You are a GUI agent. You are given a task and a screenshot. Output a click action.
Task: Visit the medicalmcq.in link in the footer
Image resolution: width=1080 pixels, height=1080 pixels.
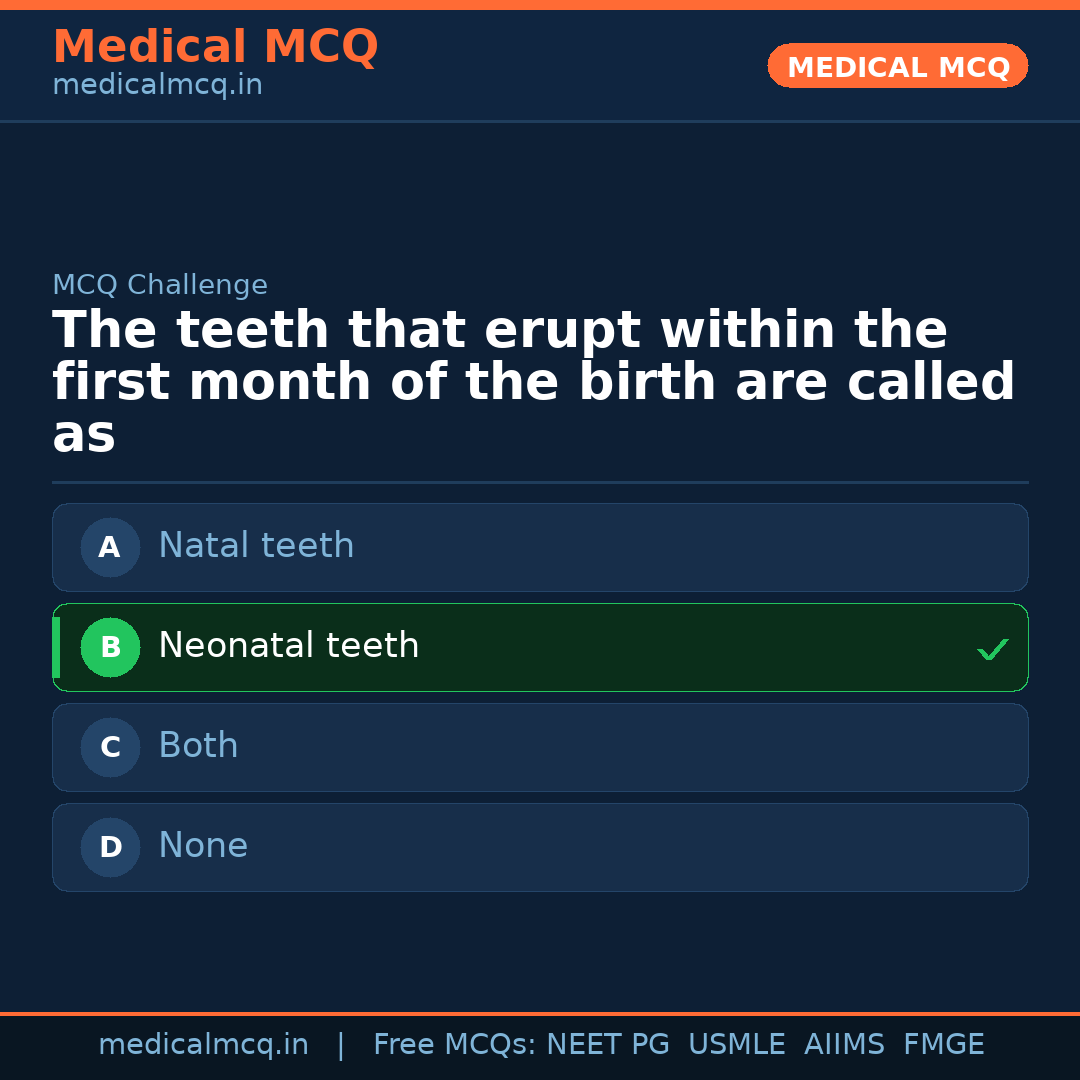204,1044
